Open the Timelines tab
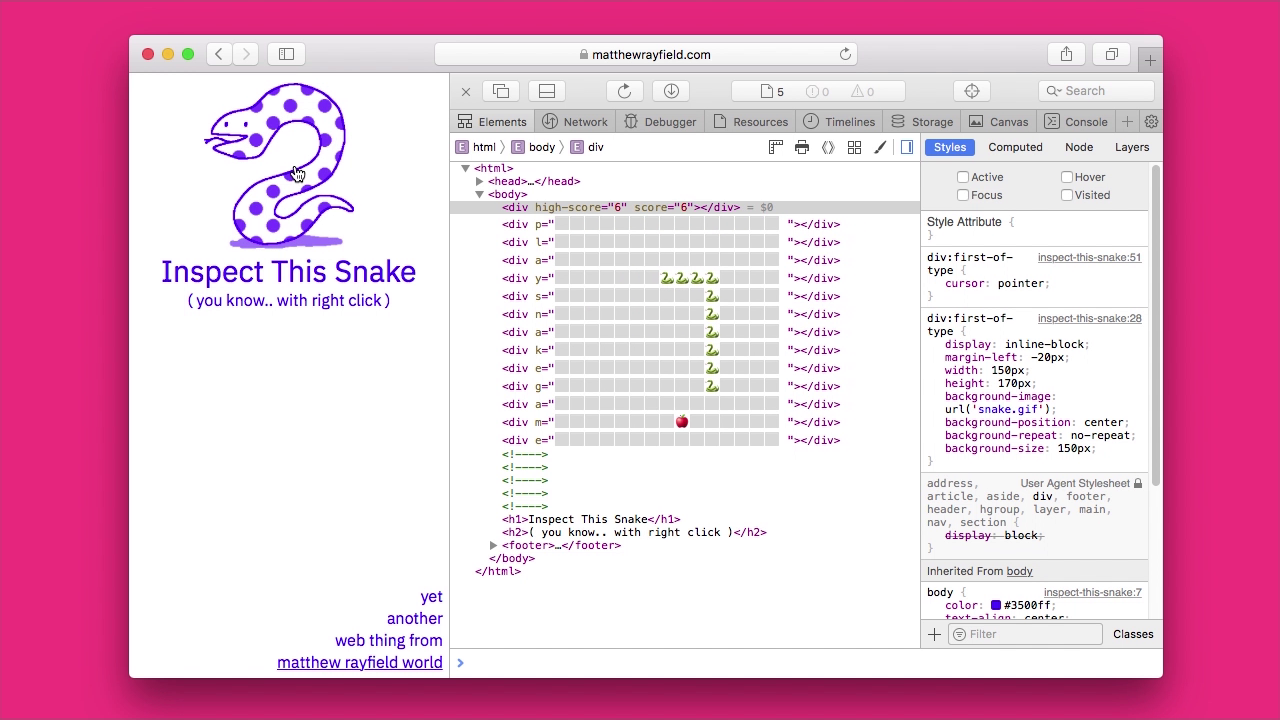Viewport: 1280px width, 720px height. click(839, 122)
